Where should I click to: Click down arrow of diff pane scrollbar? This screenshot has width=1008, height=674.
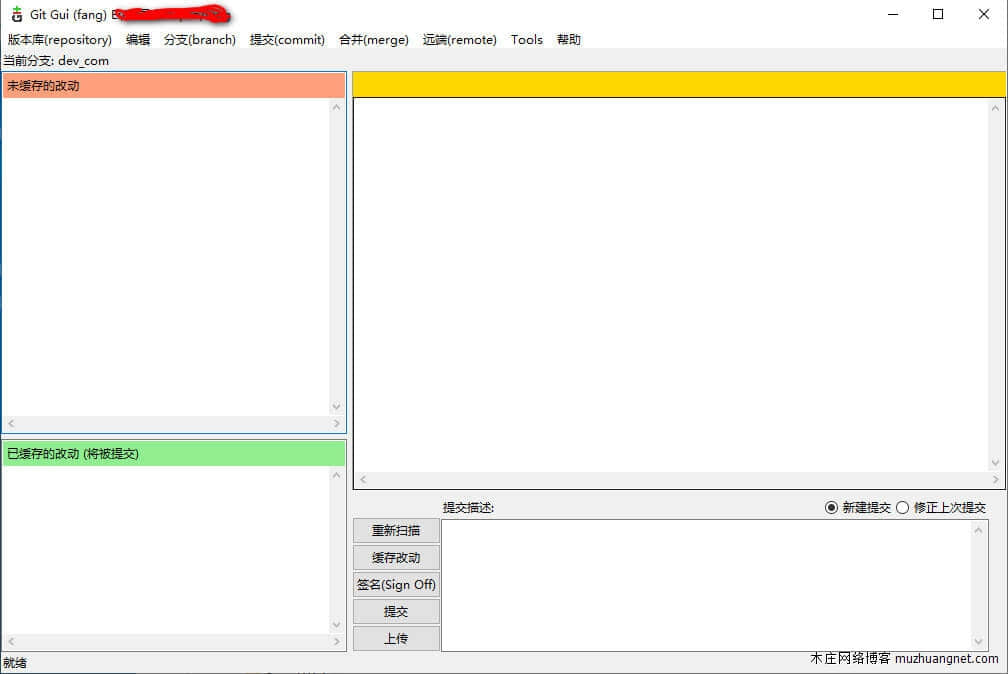pos(996,463)
